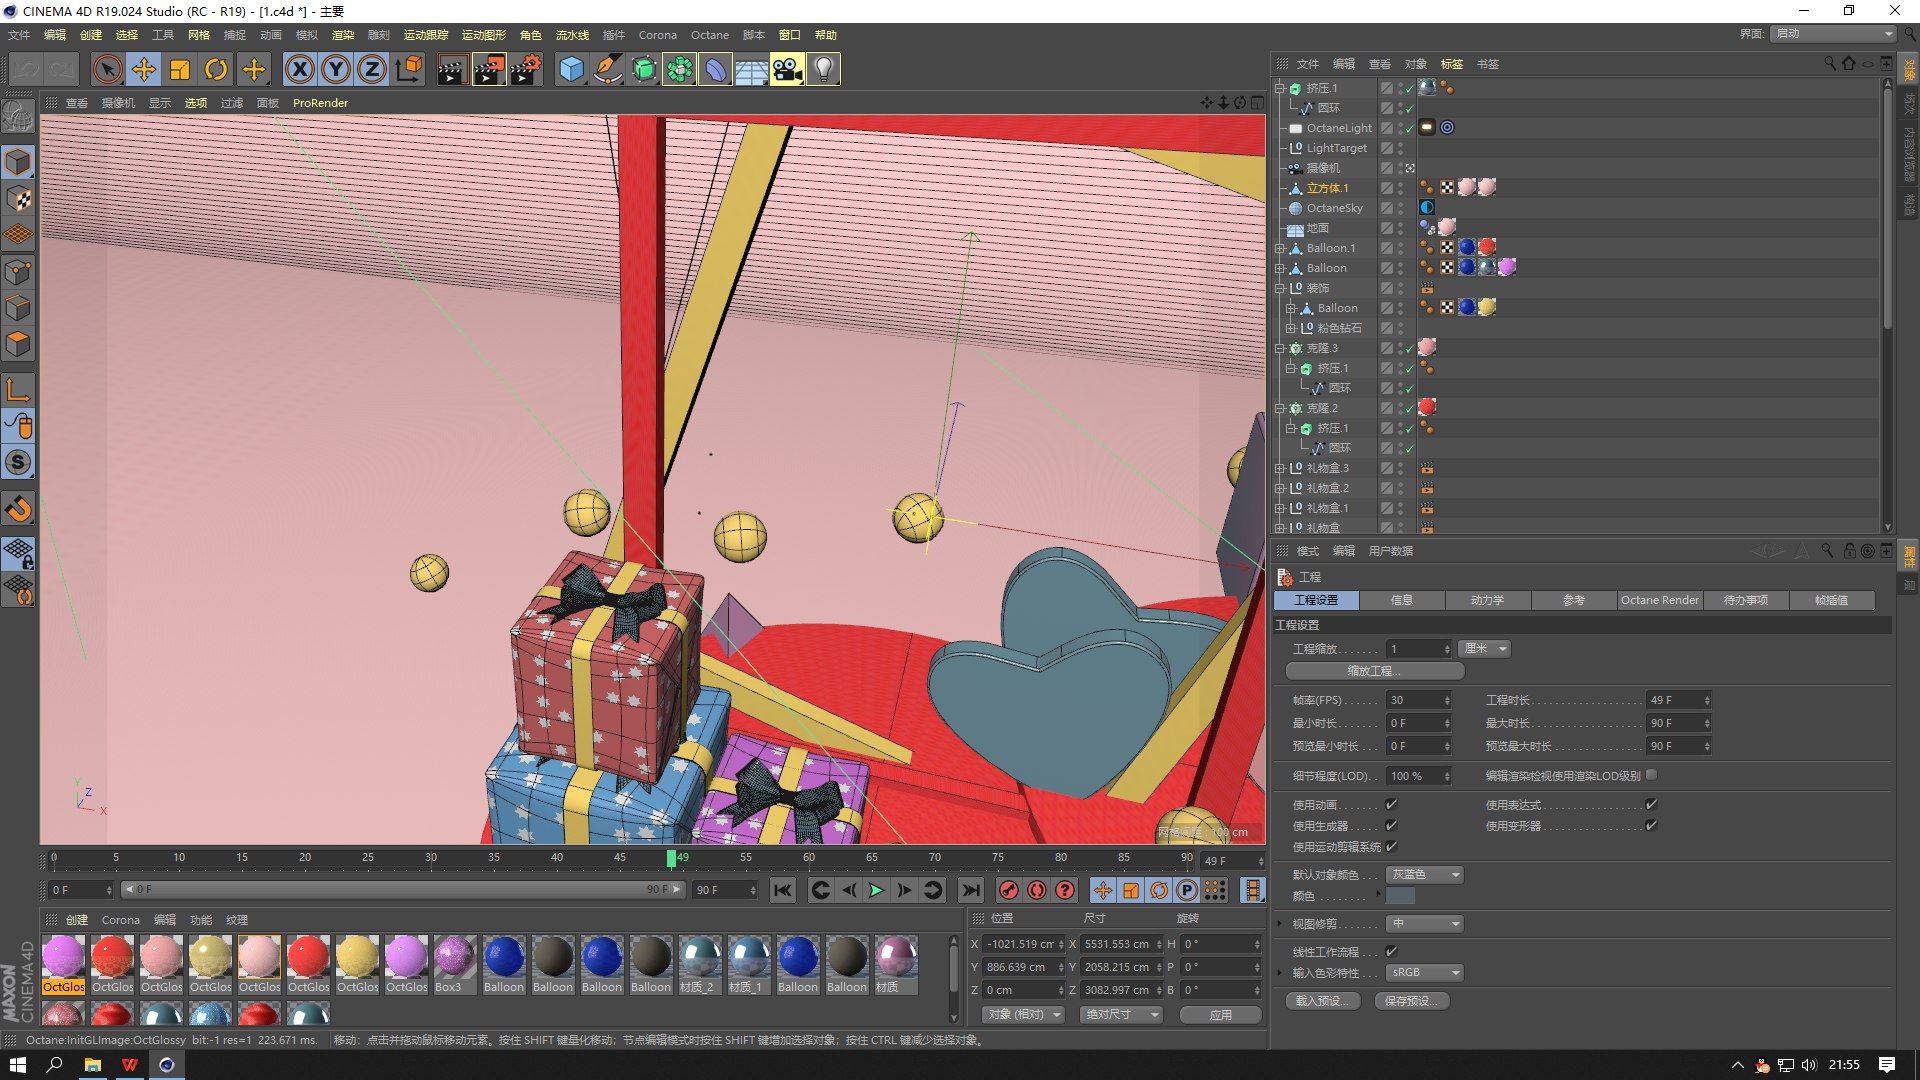1920x1080 pixels.
Task: Click the 颜色 color swatch
Action: (x=1400, y=896)
